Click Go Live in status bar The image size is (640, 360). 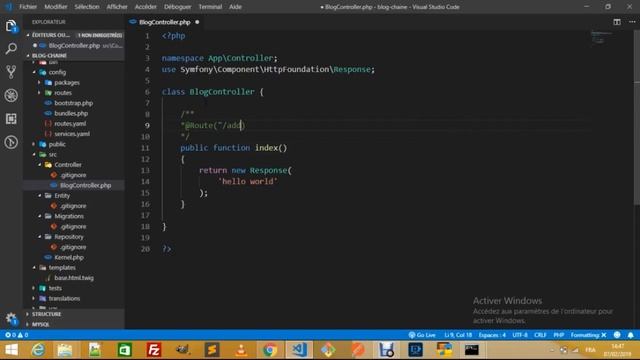point(422,335)
